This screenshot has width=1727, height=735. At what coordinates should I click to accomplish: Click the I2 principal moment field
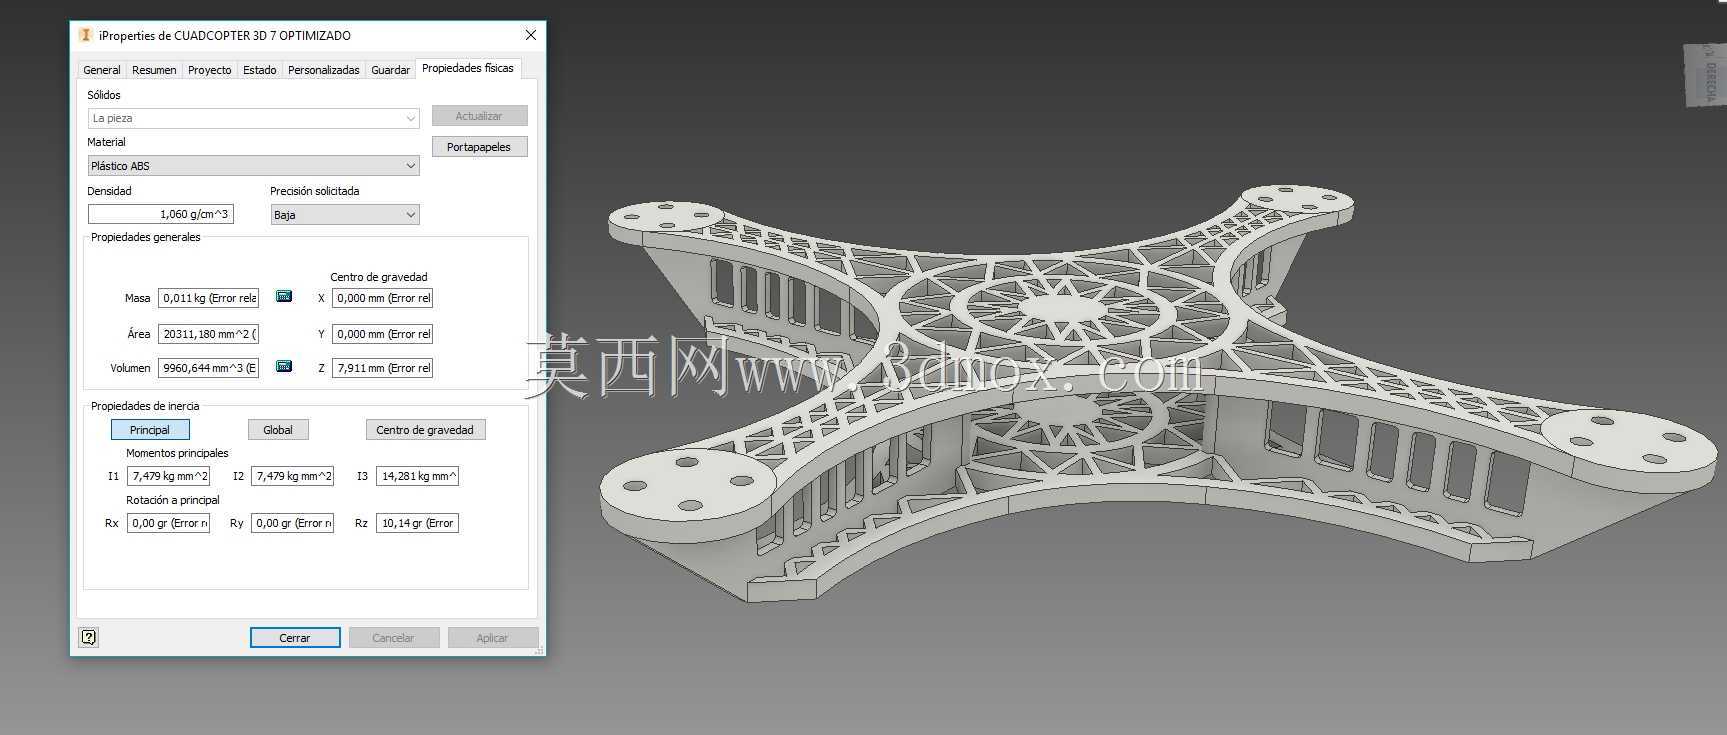pyautogui.click(x=293, y=476)
